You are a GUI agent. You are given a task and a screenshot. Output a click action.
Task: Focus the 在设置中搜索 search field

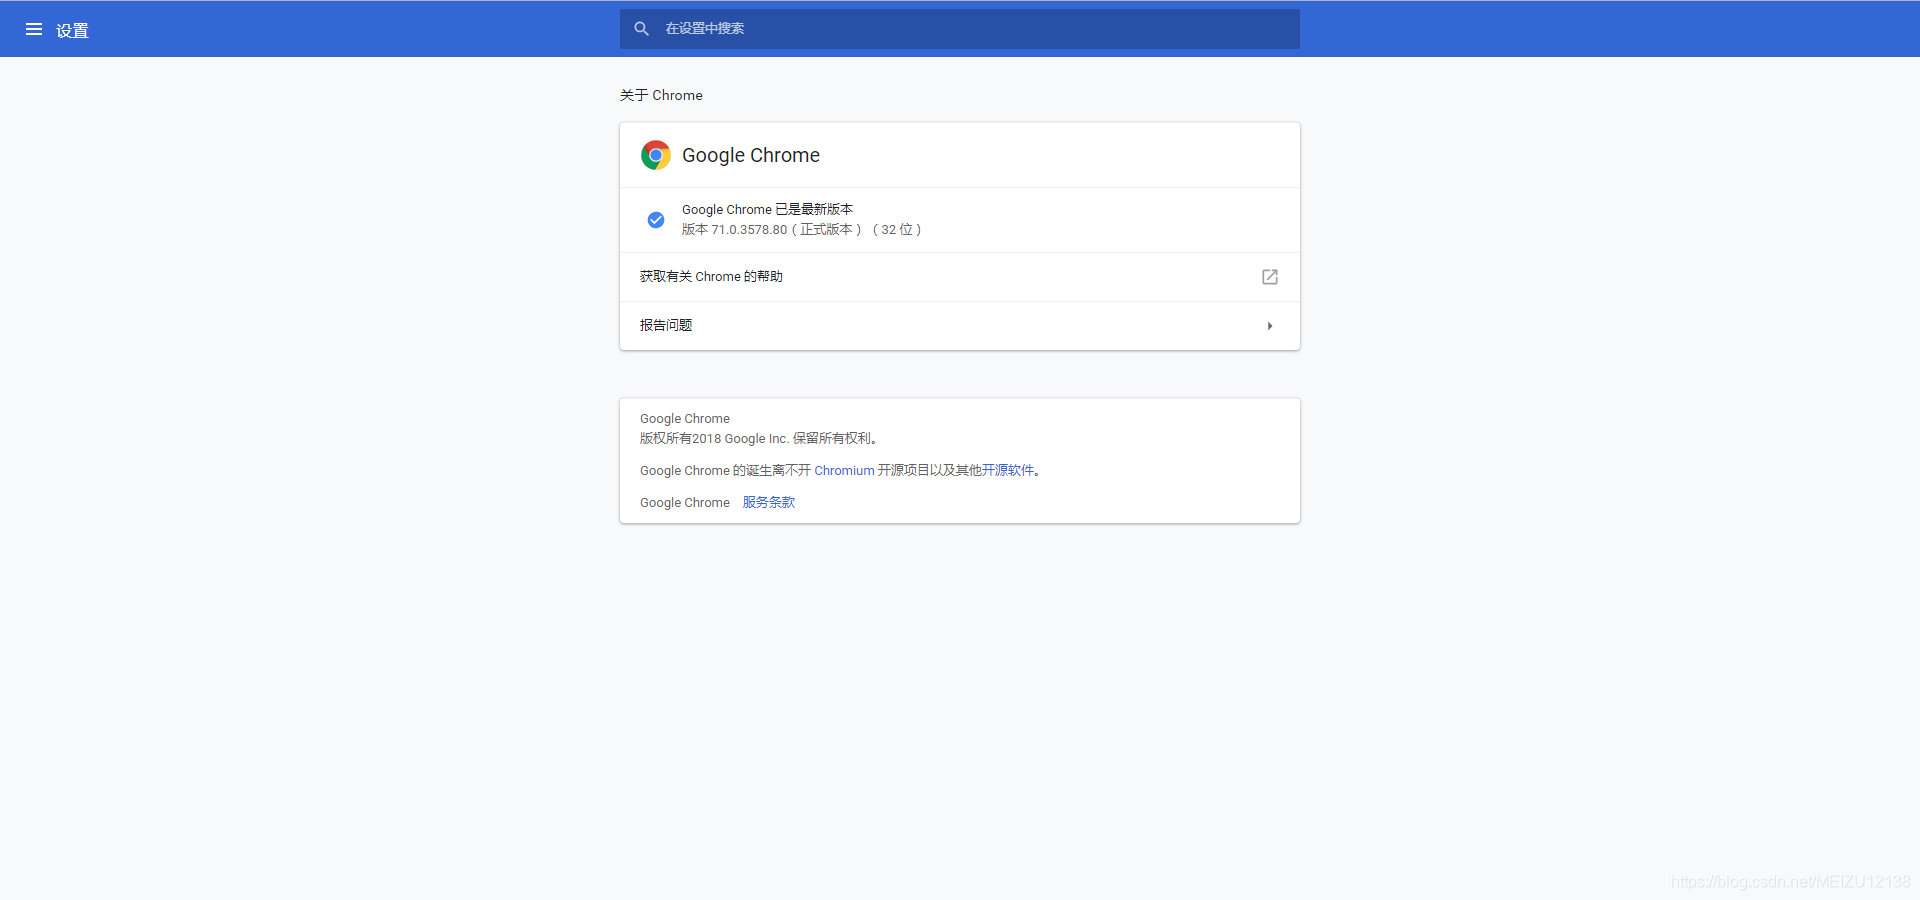coord(960,29)
